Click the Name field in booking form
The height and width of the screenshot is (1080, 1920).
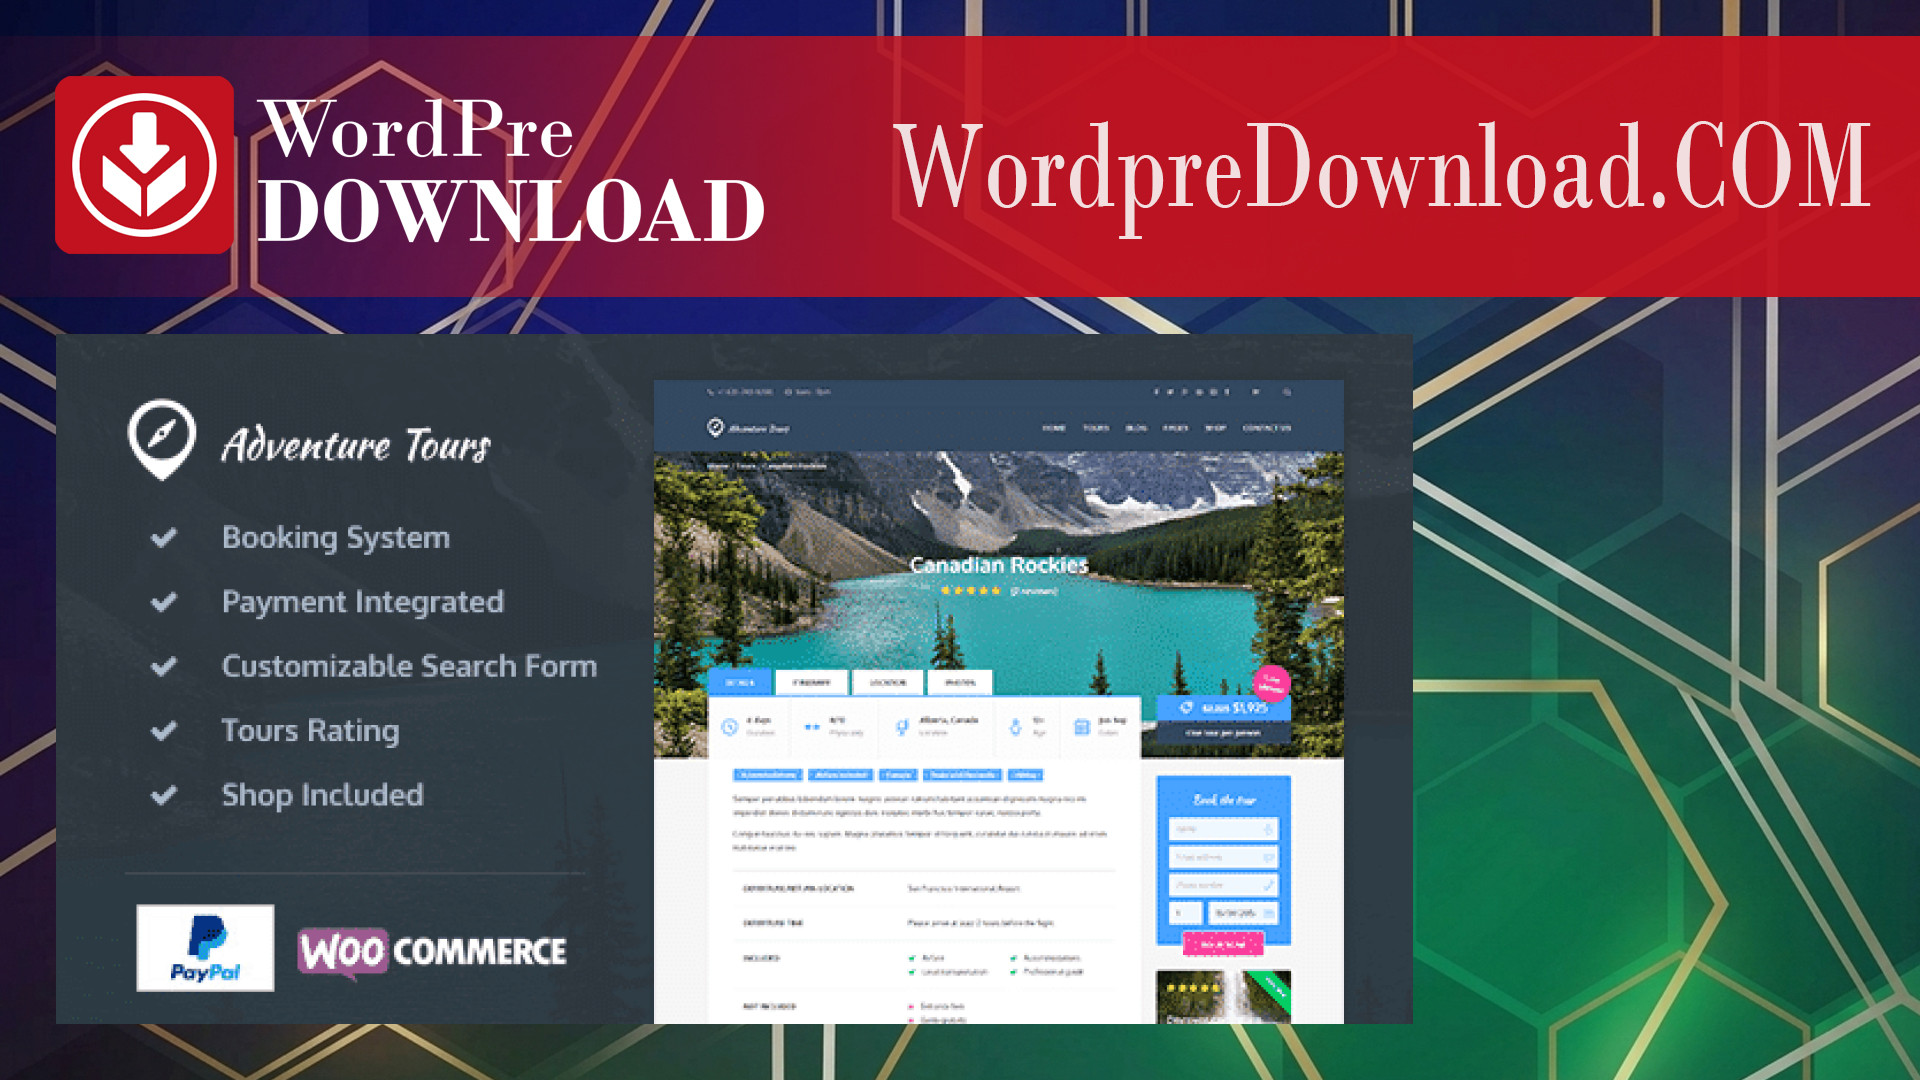click(1224, 829)
